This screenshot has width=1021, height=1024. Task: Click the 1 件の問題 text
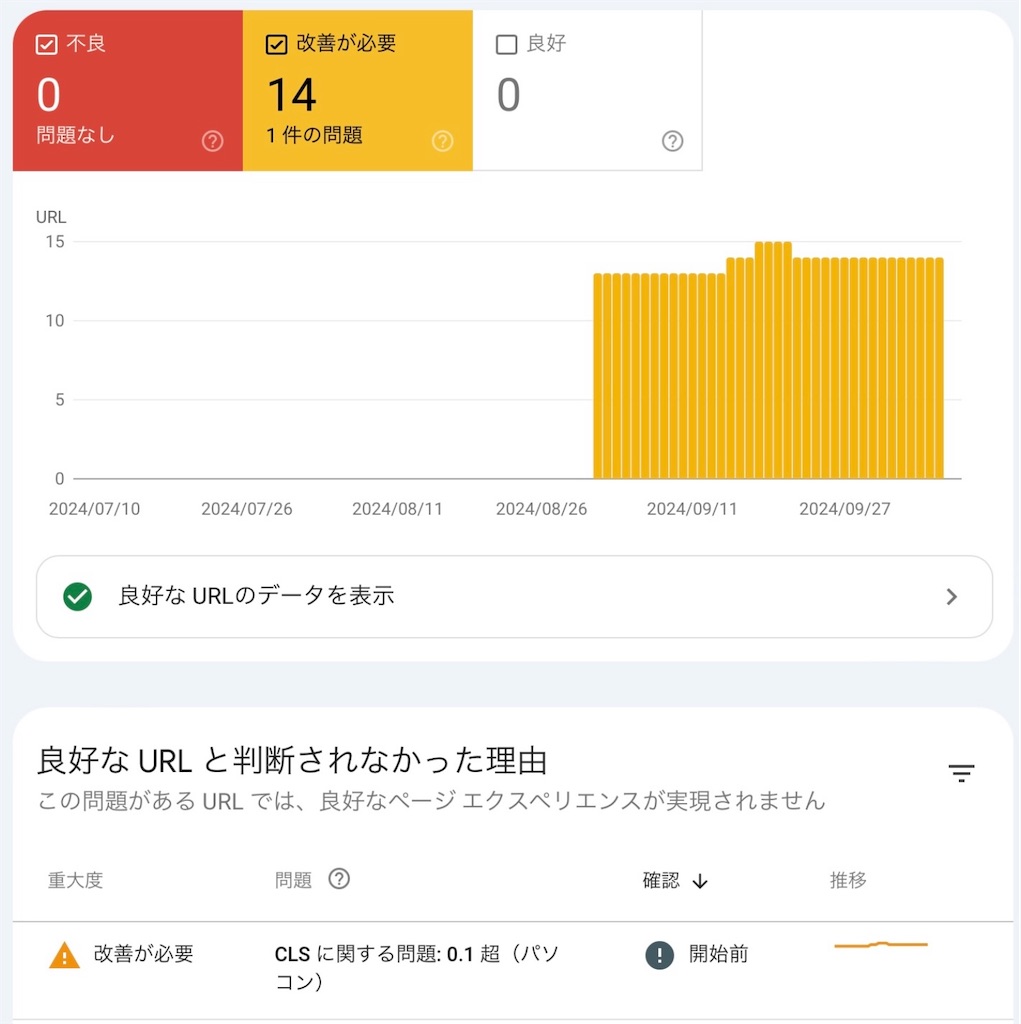pos(314,135)
